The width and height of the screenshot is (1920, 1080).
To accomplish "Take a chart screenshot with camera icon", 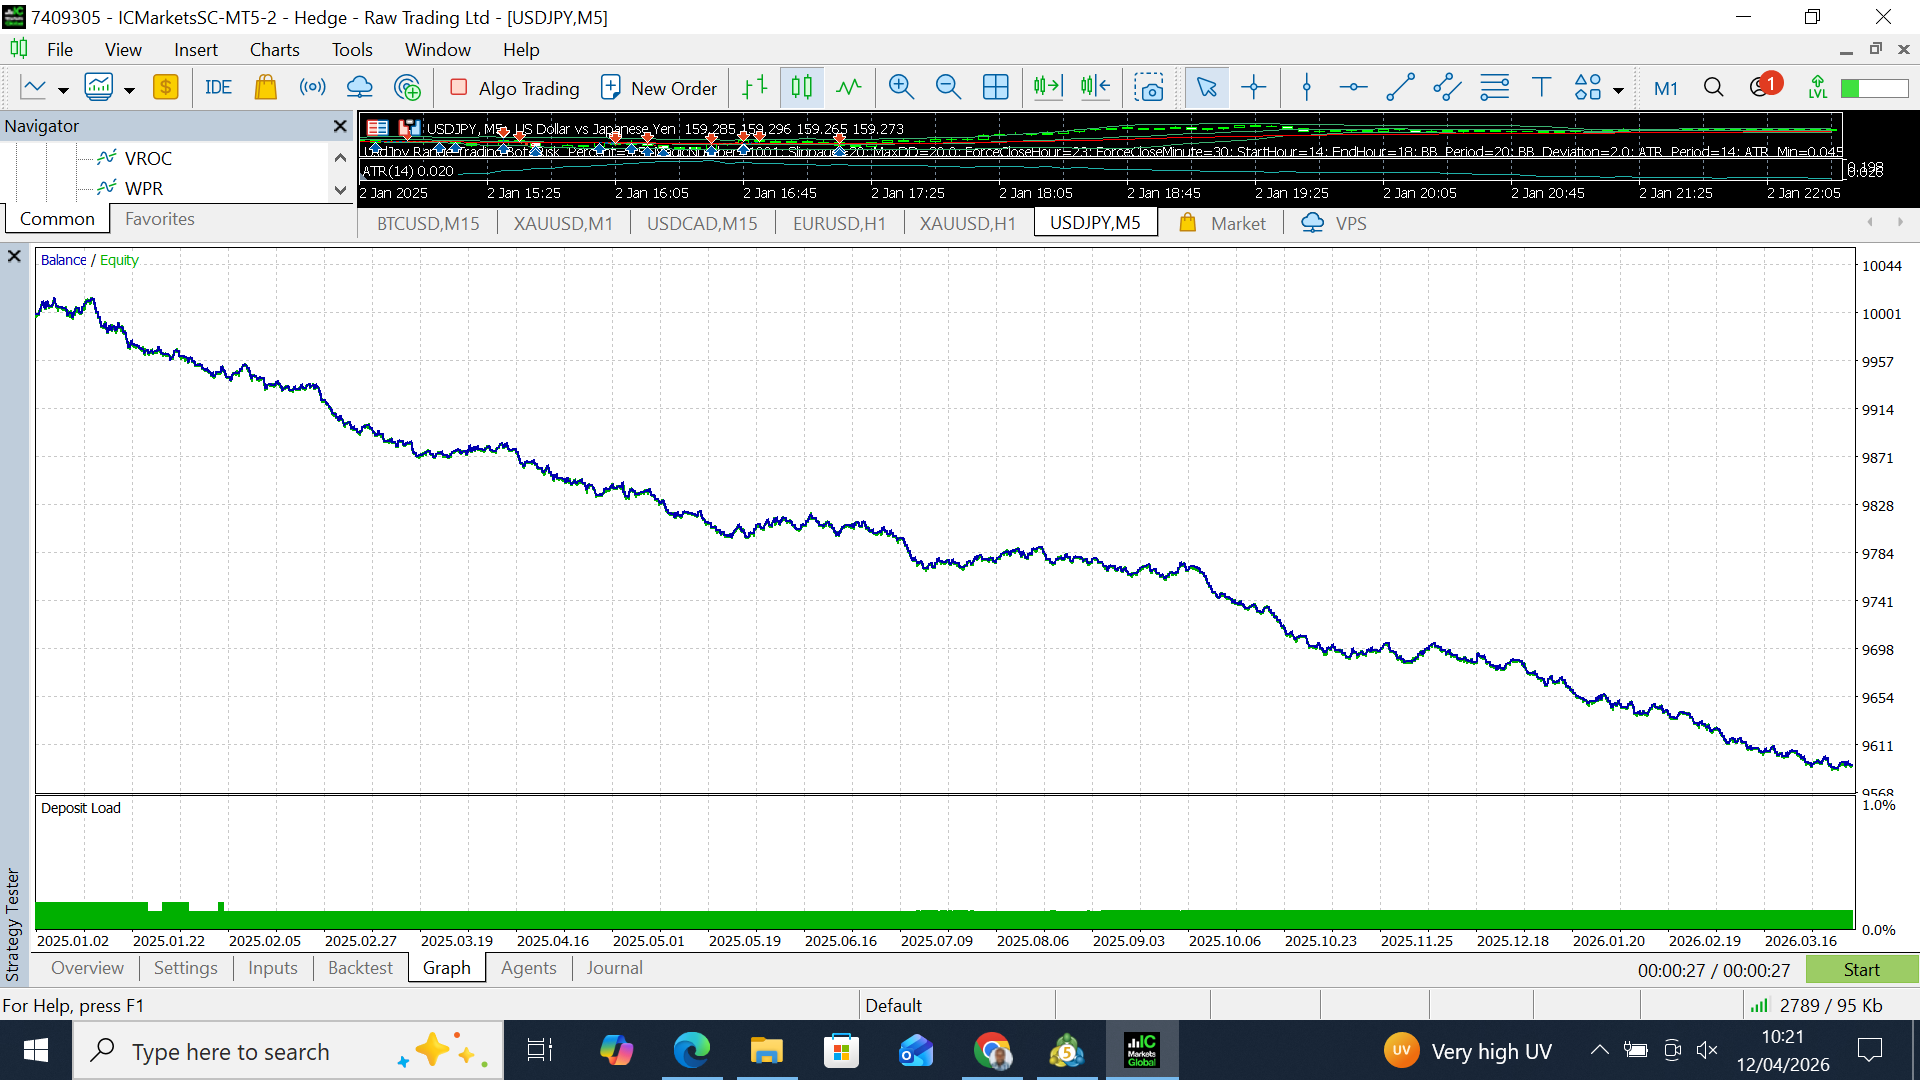I will tap(1149, 88).
